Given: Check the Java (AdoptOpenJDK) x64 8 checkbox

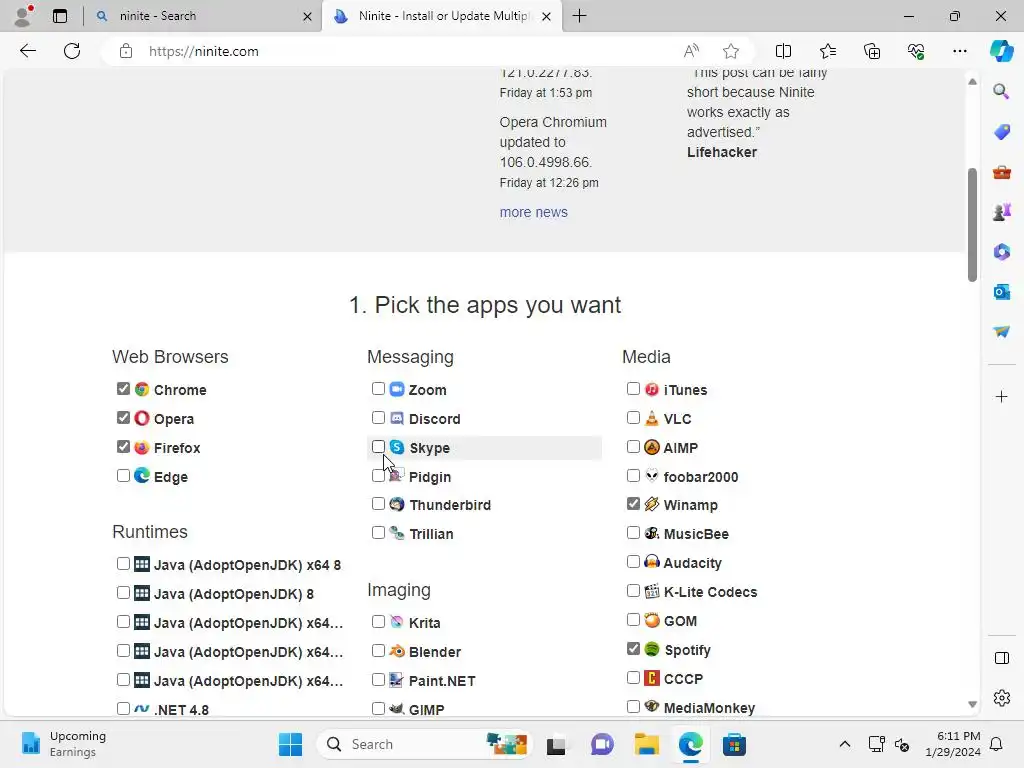Looking at the screenshot, I should [123, 564].
